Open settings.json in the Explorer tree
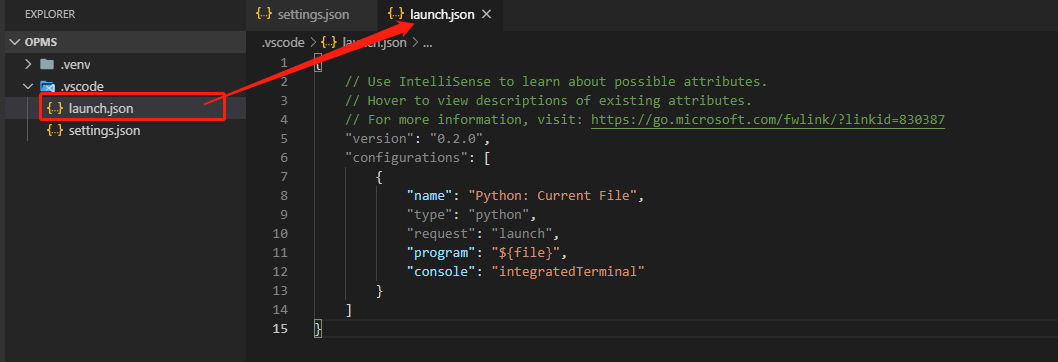 (126, 130)
